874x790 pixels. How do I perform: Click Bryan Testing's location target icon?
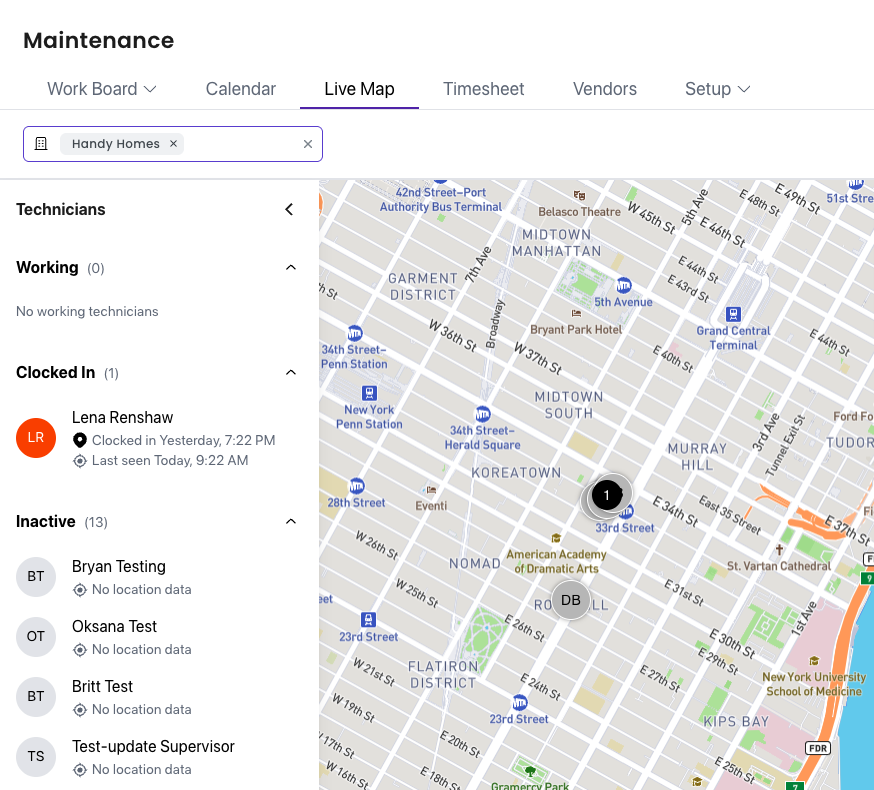(80, 590)
